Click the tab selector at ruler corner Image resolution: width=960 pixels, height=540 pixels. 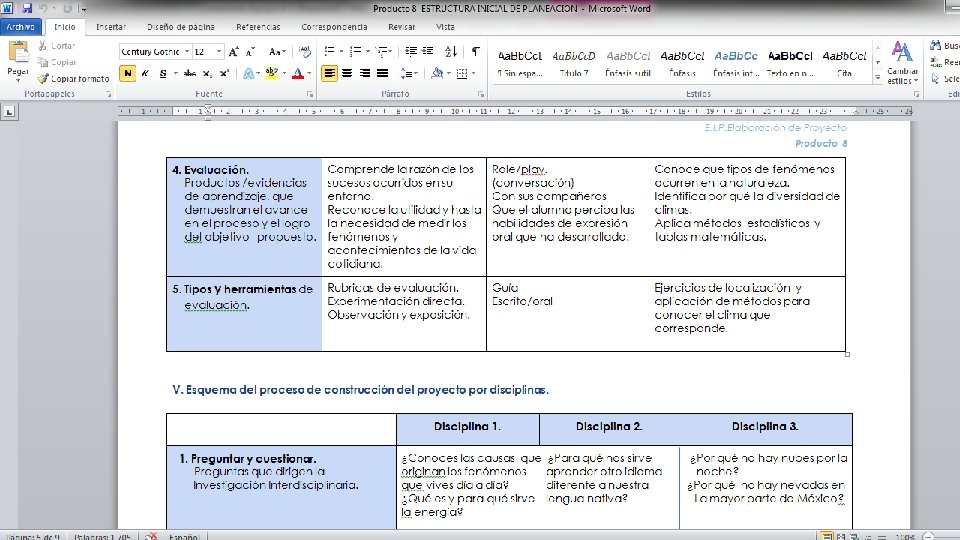[9, 111]
